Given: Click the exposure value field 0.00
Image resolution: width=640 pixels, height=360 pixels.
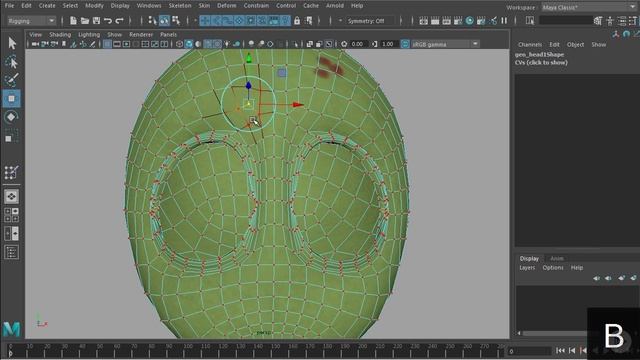Looking at the screenshot, I should click(358, 44).
